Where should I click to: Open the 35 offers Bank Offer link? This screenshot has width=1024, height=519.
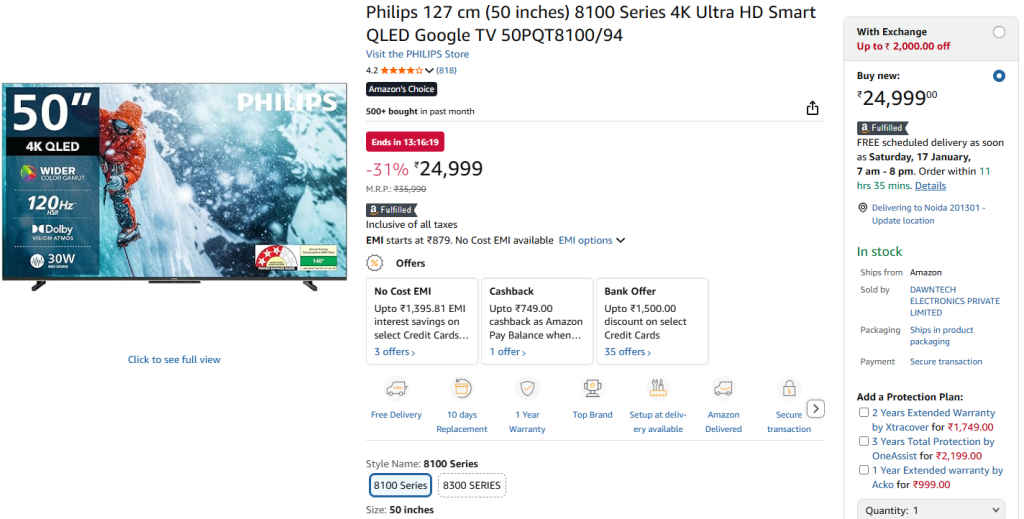[627, 352]
